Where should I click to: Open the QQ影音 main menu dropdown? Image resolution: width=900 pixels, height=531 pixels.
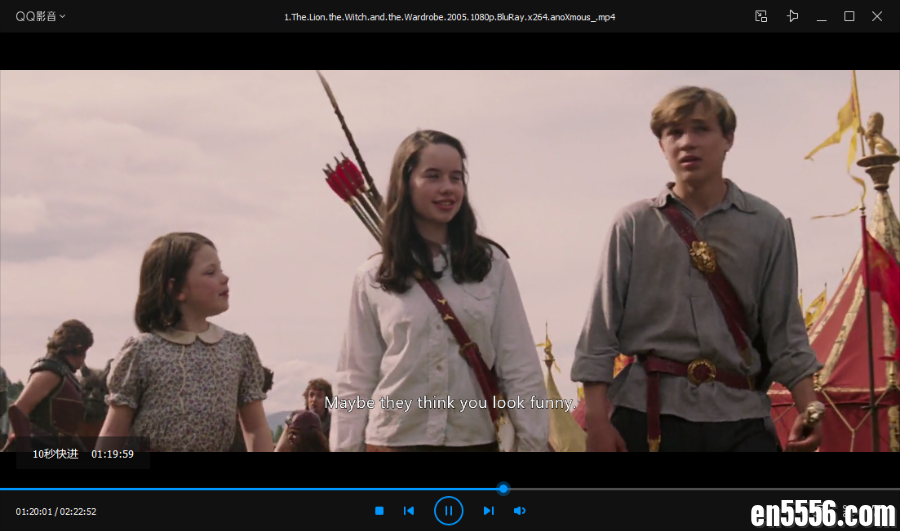tap(40, 16)
